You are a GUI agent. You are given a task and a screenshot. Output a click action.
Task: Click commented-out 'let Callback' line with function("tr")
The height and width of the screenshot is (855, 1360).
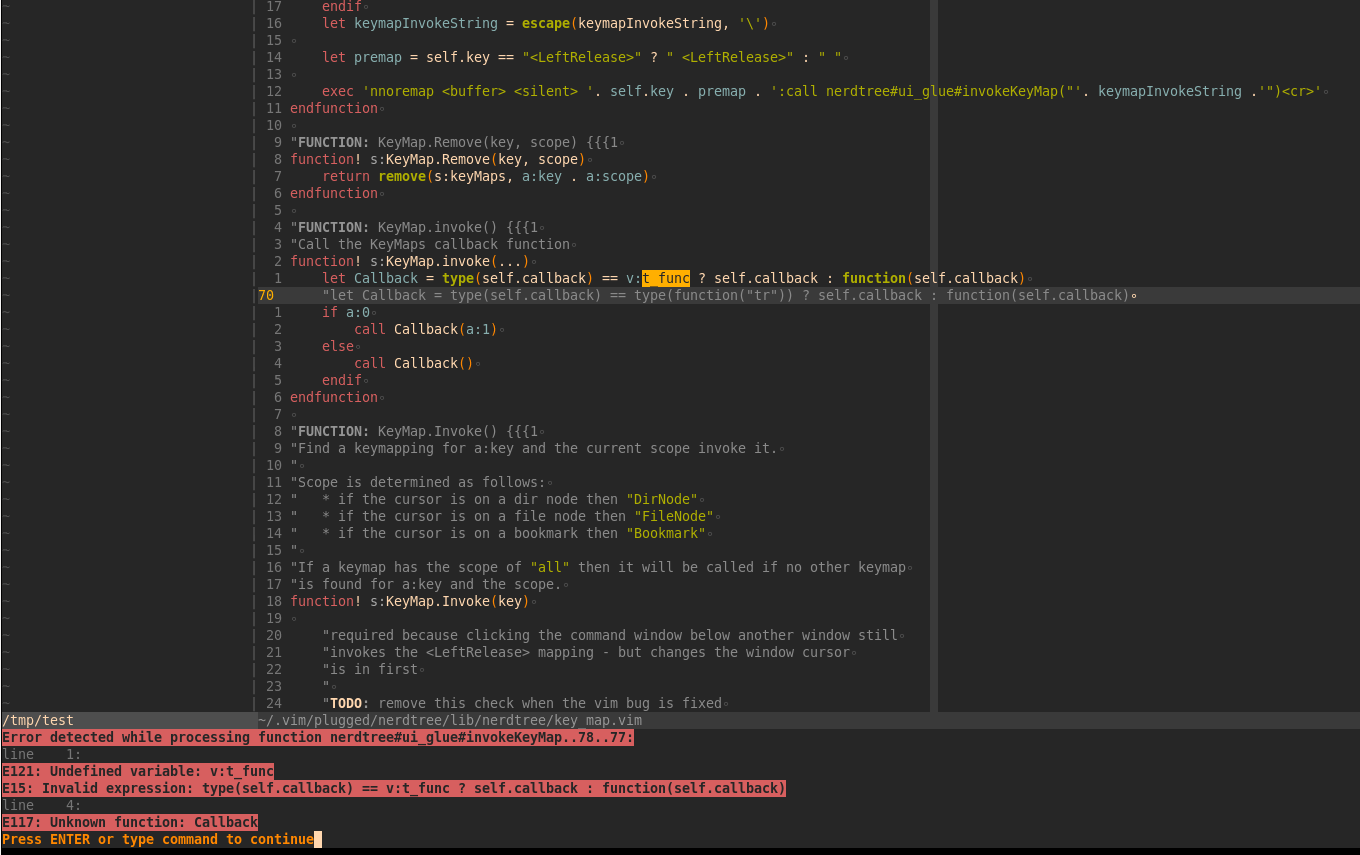[x=728, y=295]
